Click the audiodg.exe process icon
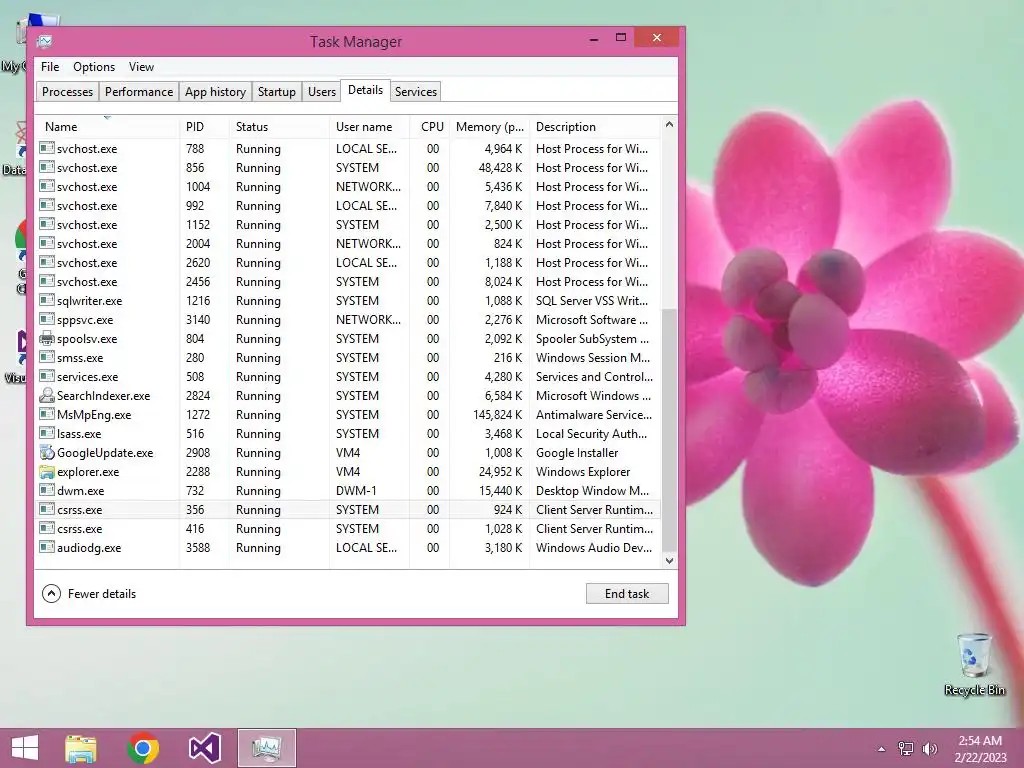Viewport: 1024px width, 768px height. click(46, 547)
